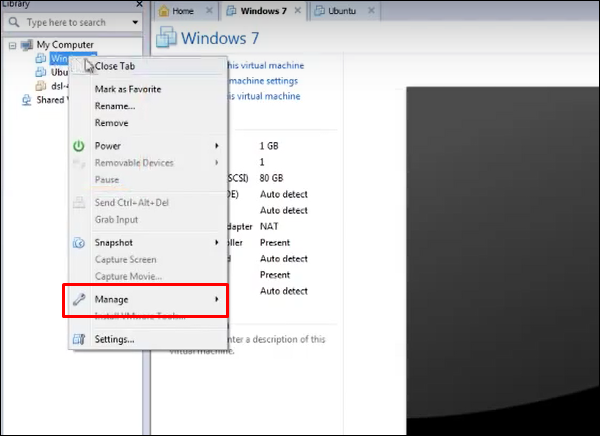Click the wrench icon beside Manage
The width and height of the screenshot is (600, 436).
click(x=79, y=299)
